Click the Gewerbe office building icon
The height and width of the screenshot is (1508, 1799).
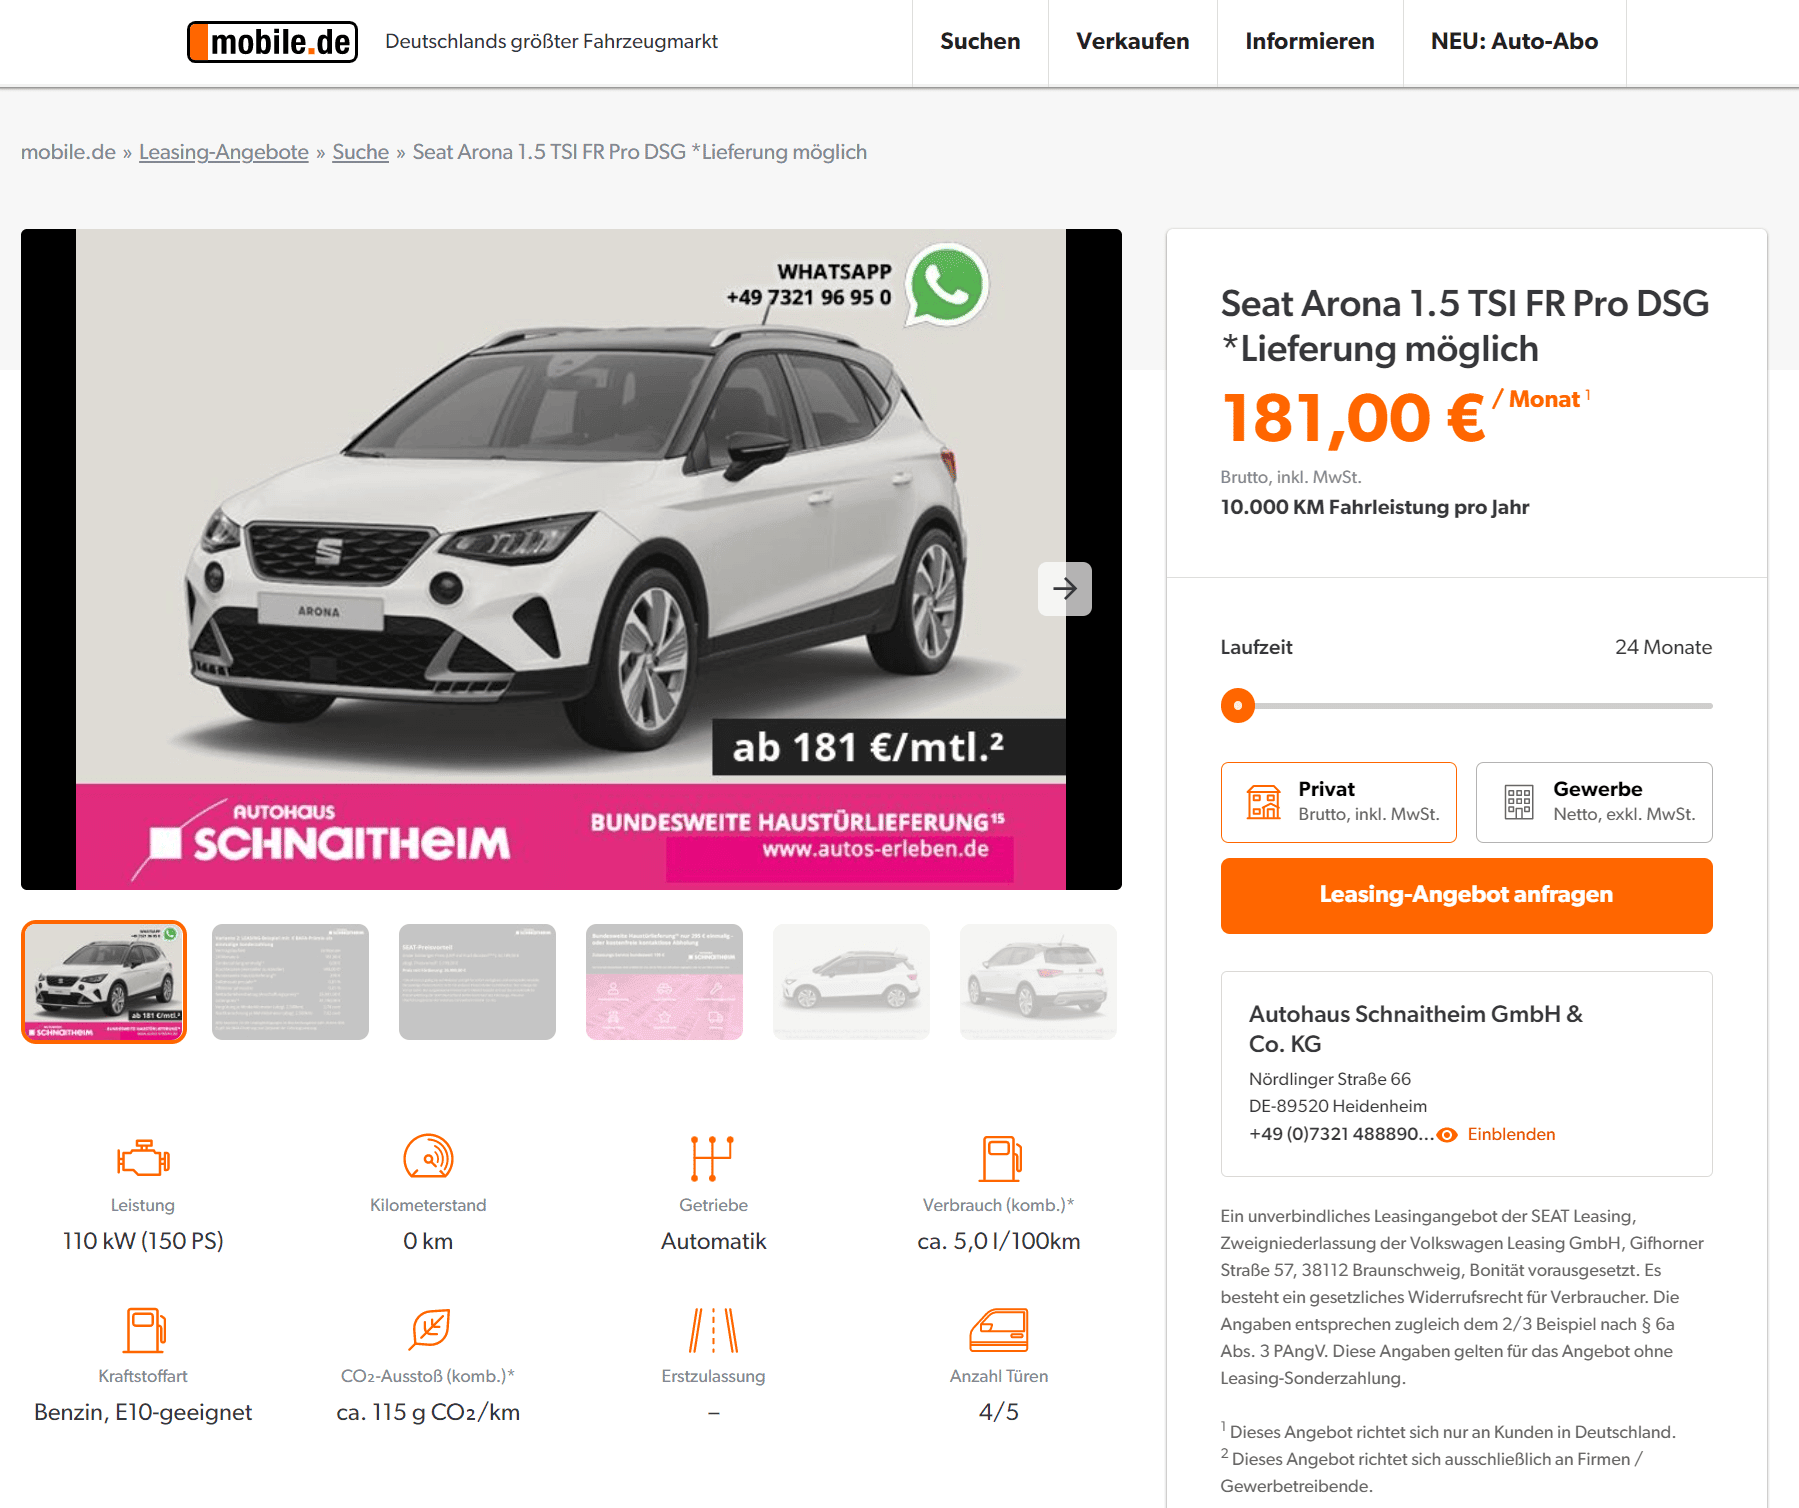pyautogui.click(x=1519, y=802)
